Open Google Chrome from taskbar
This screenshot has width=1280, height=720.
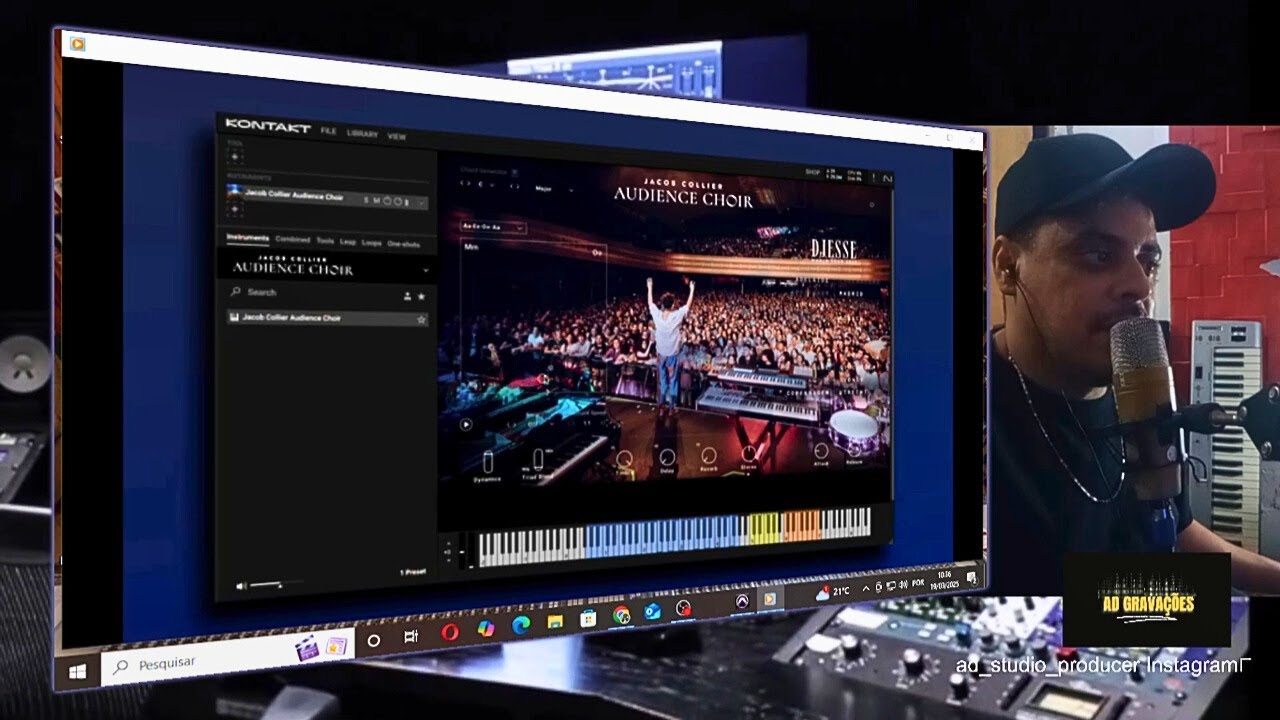[x=621, y=613]
